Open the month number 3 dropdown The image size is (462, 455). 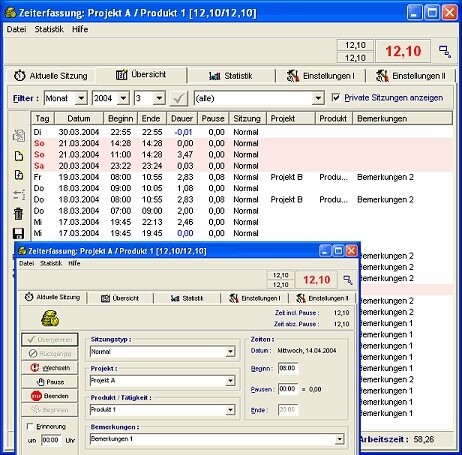(159, 98)
